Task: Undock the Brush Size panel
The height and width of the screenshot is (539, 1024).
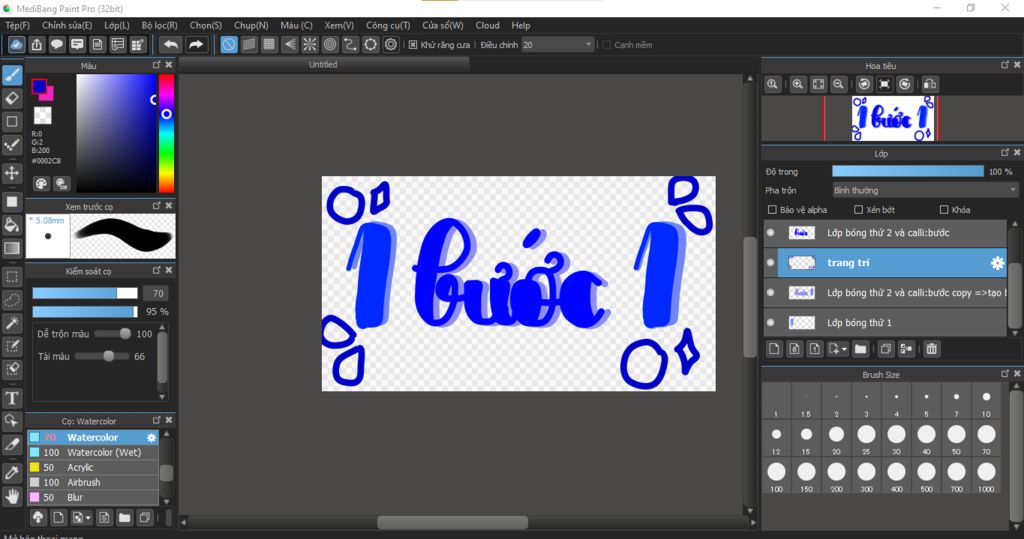Action: (1005, 374)
